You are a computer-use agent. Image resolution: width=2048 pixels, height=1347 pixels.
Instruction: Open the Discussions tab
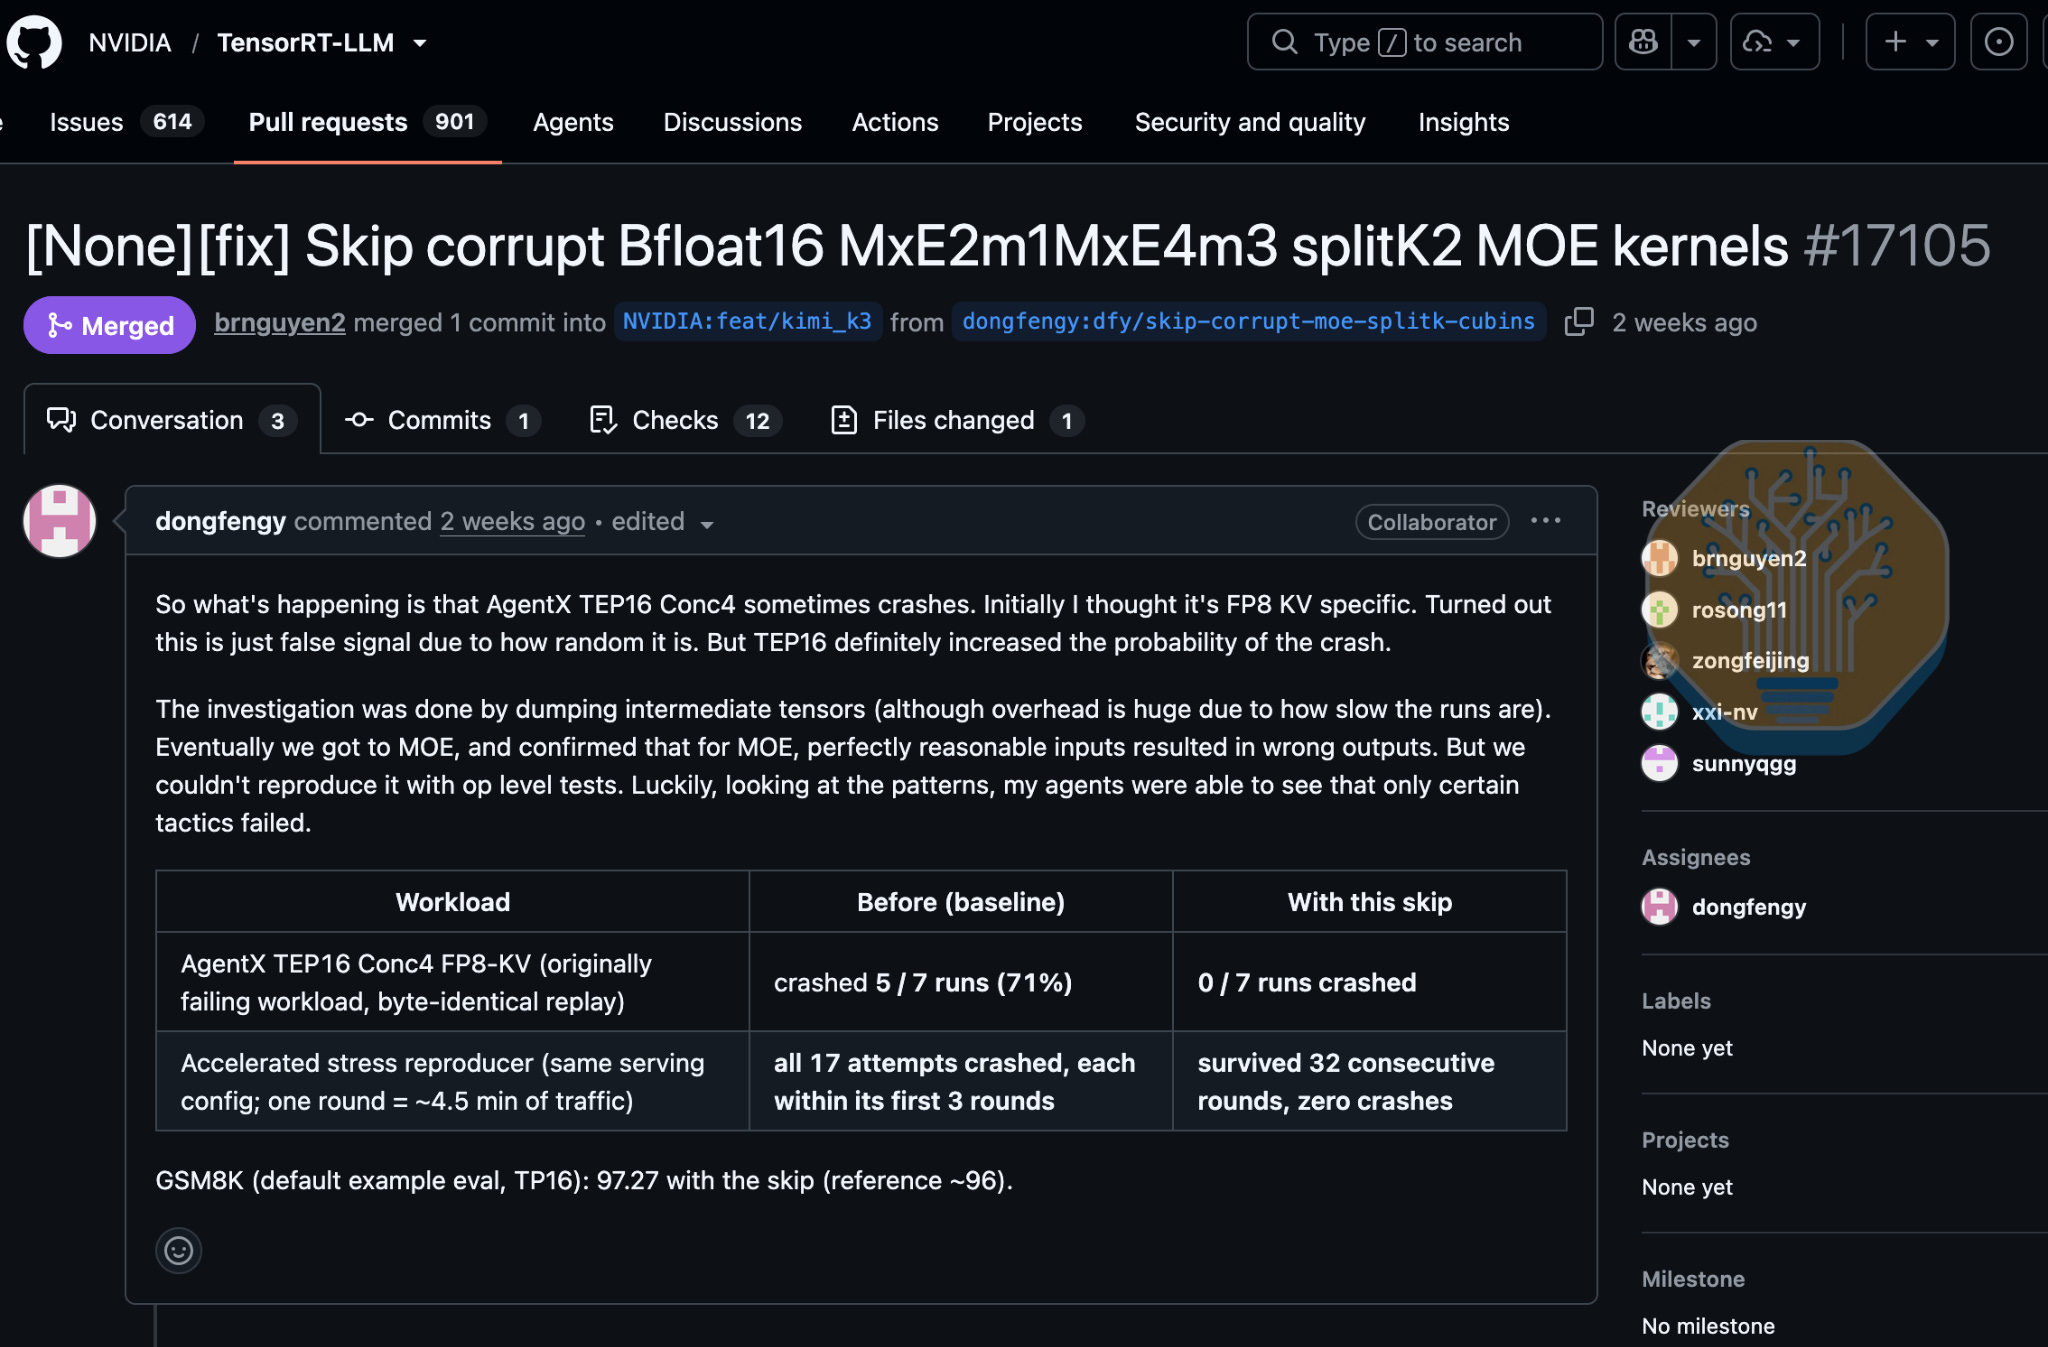pos(733,122)
